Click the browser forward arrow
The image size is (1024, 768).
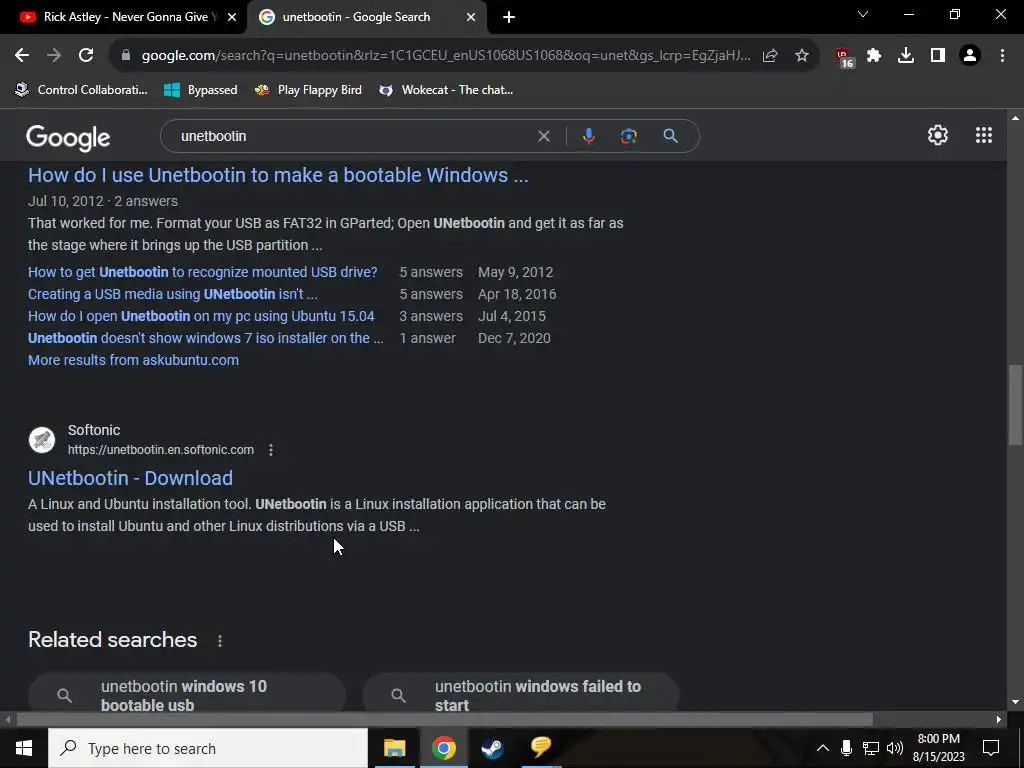pos(54,56)
